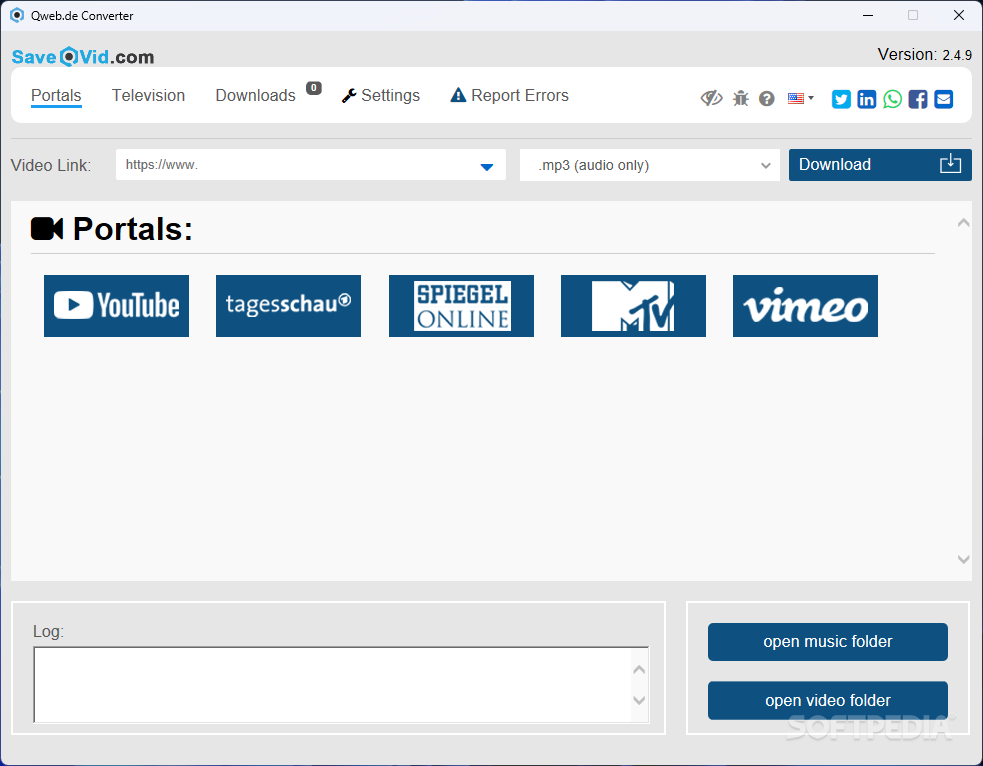Image resolution: width=983 pixels, height=766 pixels.
Task: Minimize the Qweb.de Converter window
Action: pyautogui.click(x=868, y=15)
